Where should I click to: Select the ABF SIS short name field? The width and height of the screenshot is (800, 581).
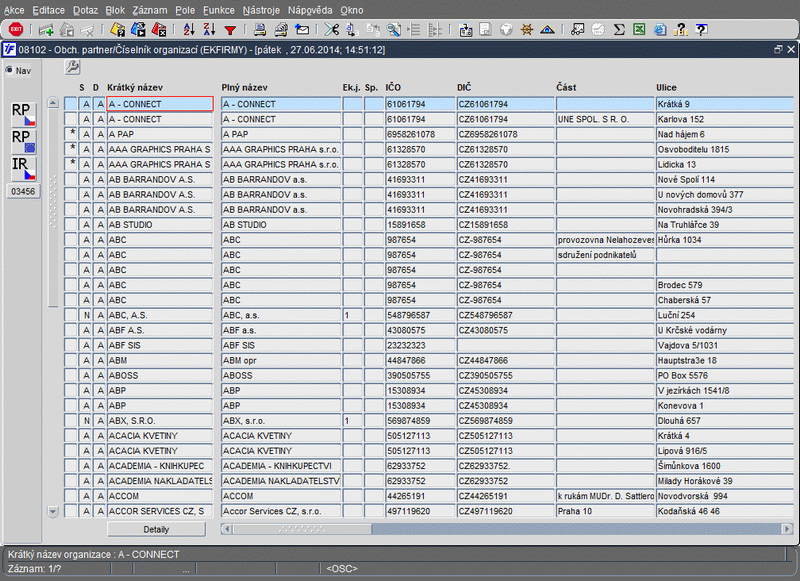coord(160,345)
